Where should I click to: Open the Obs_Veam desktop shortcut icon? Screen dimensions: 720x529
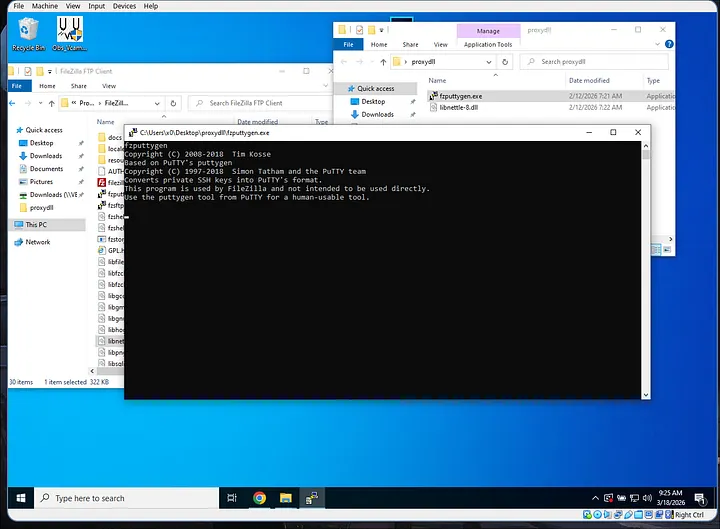pyautogui.click(x=70, y=34)
